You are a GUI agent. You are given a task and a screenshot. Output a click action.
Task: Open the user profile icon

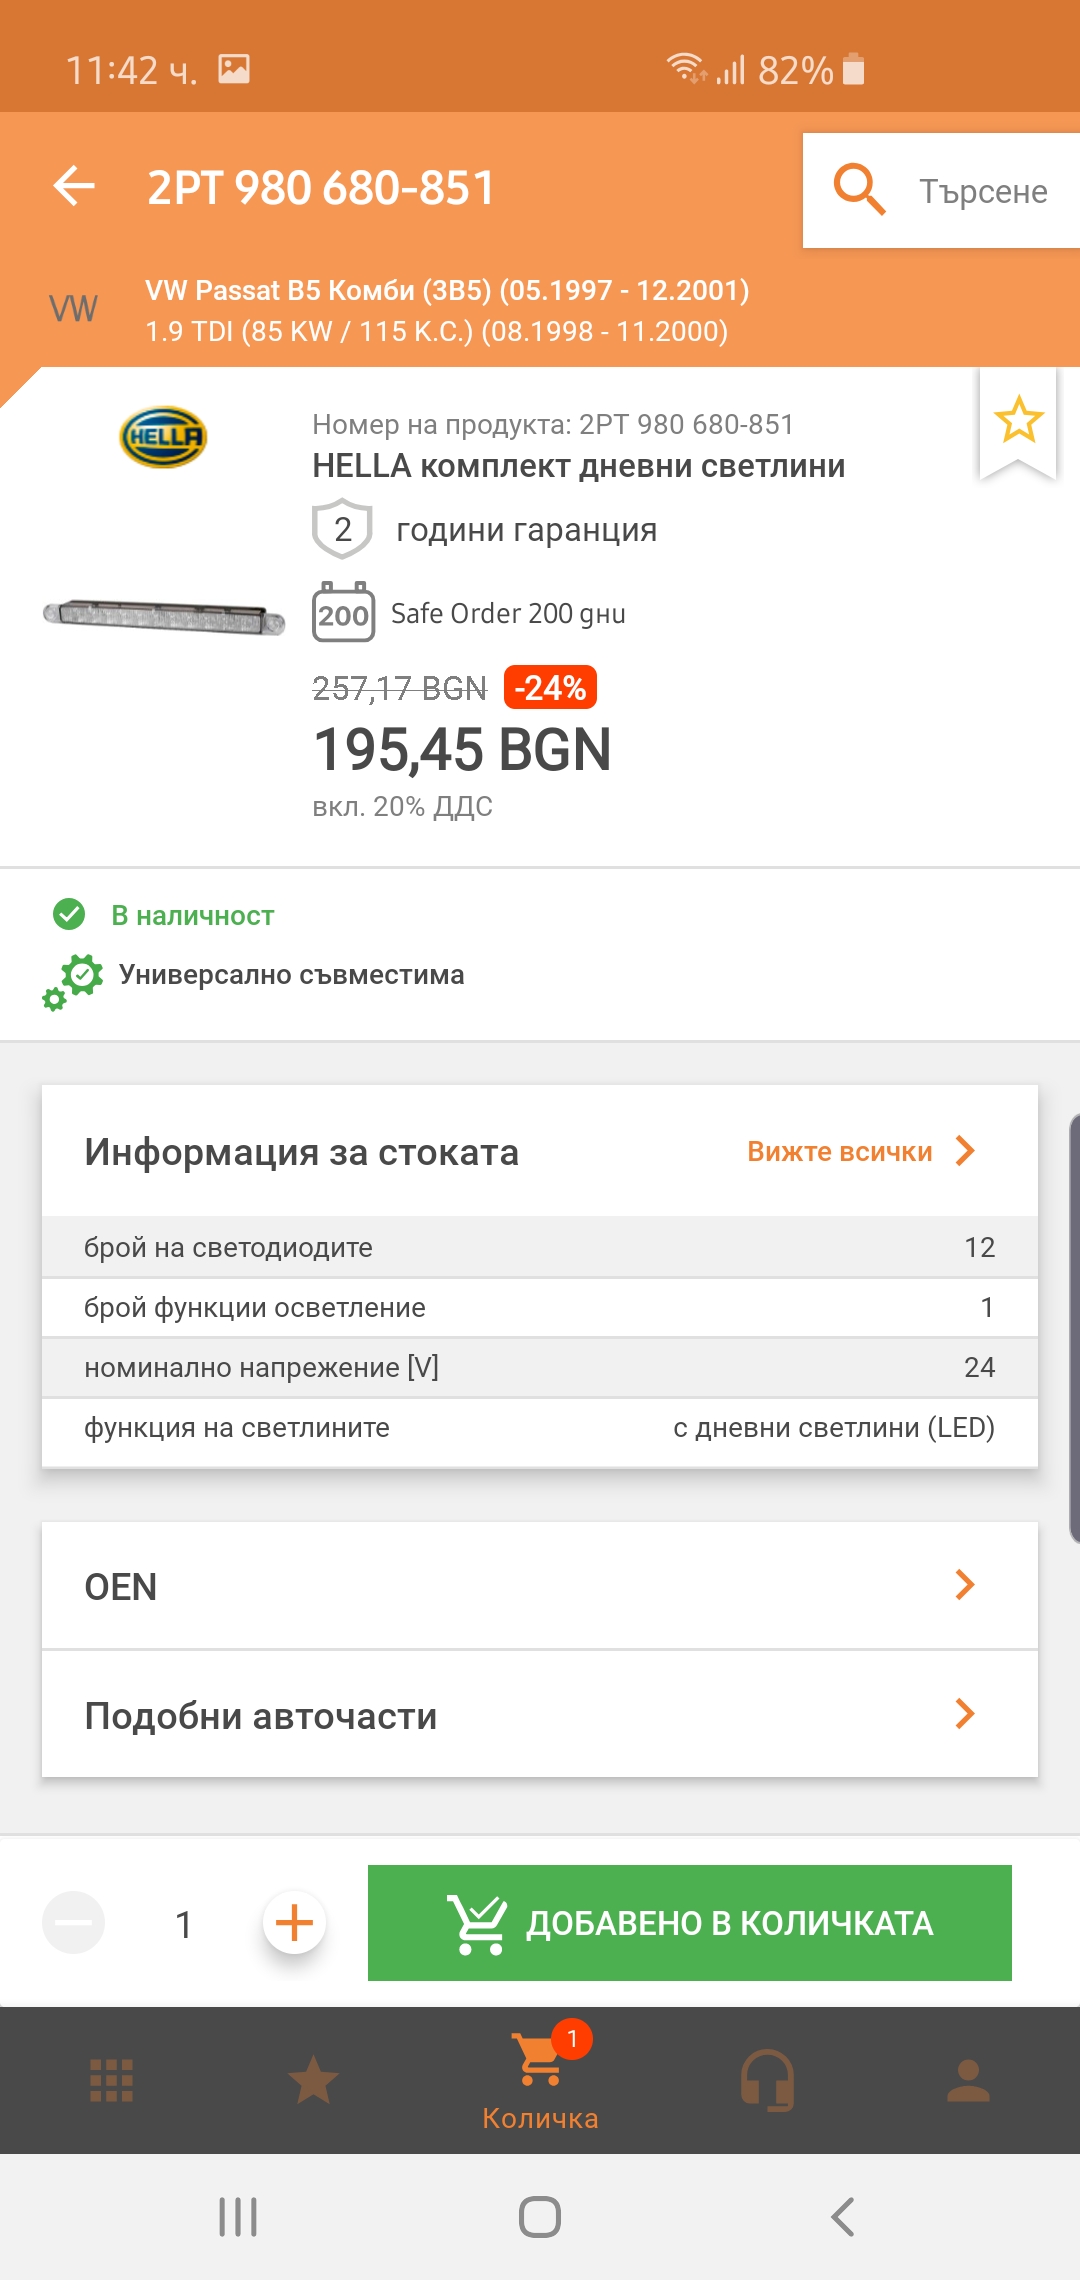pos(968,2080)
